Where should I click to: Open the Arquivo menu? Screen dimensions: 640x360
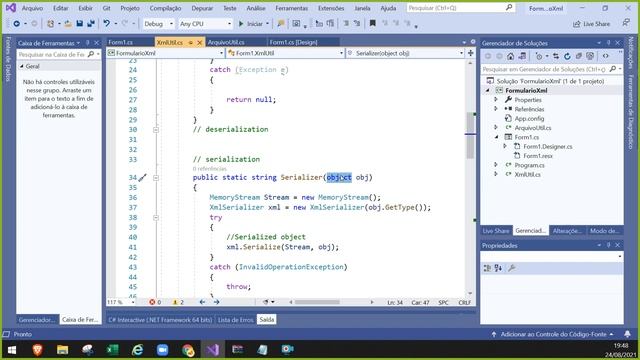point(32,8)
